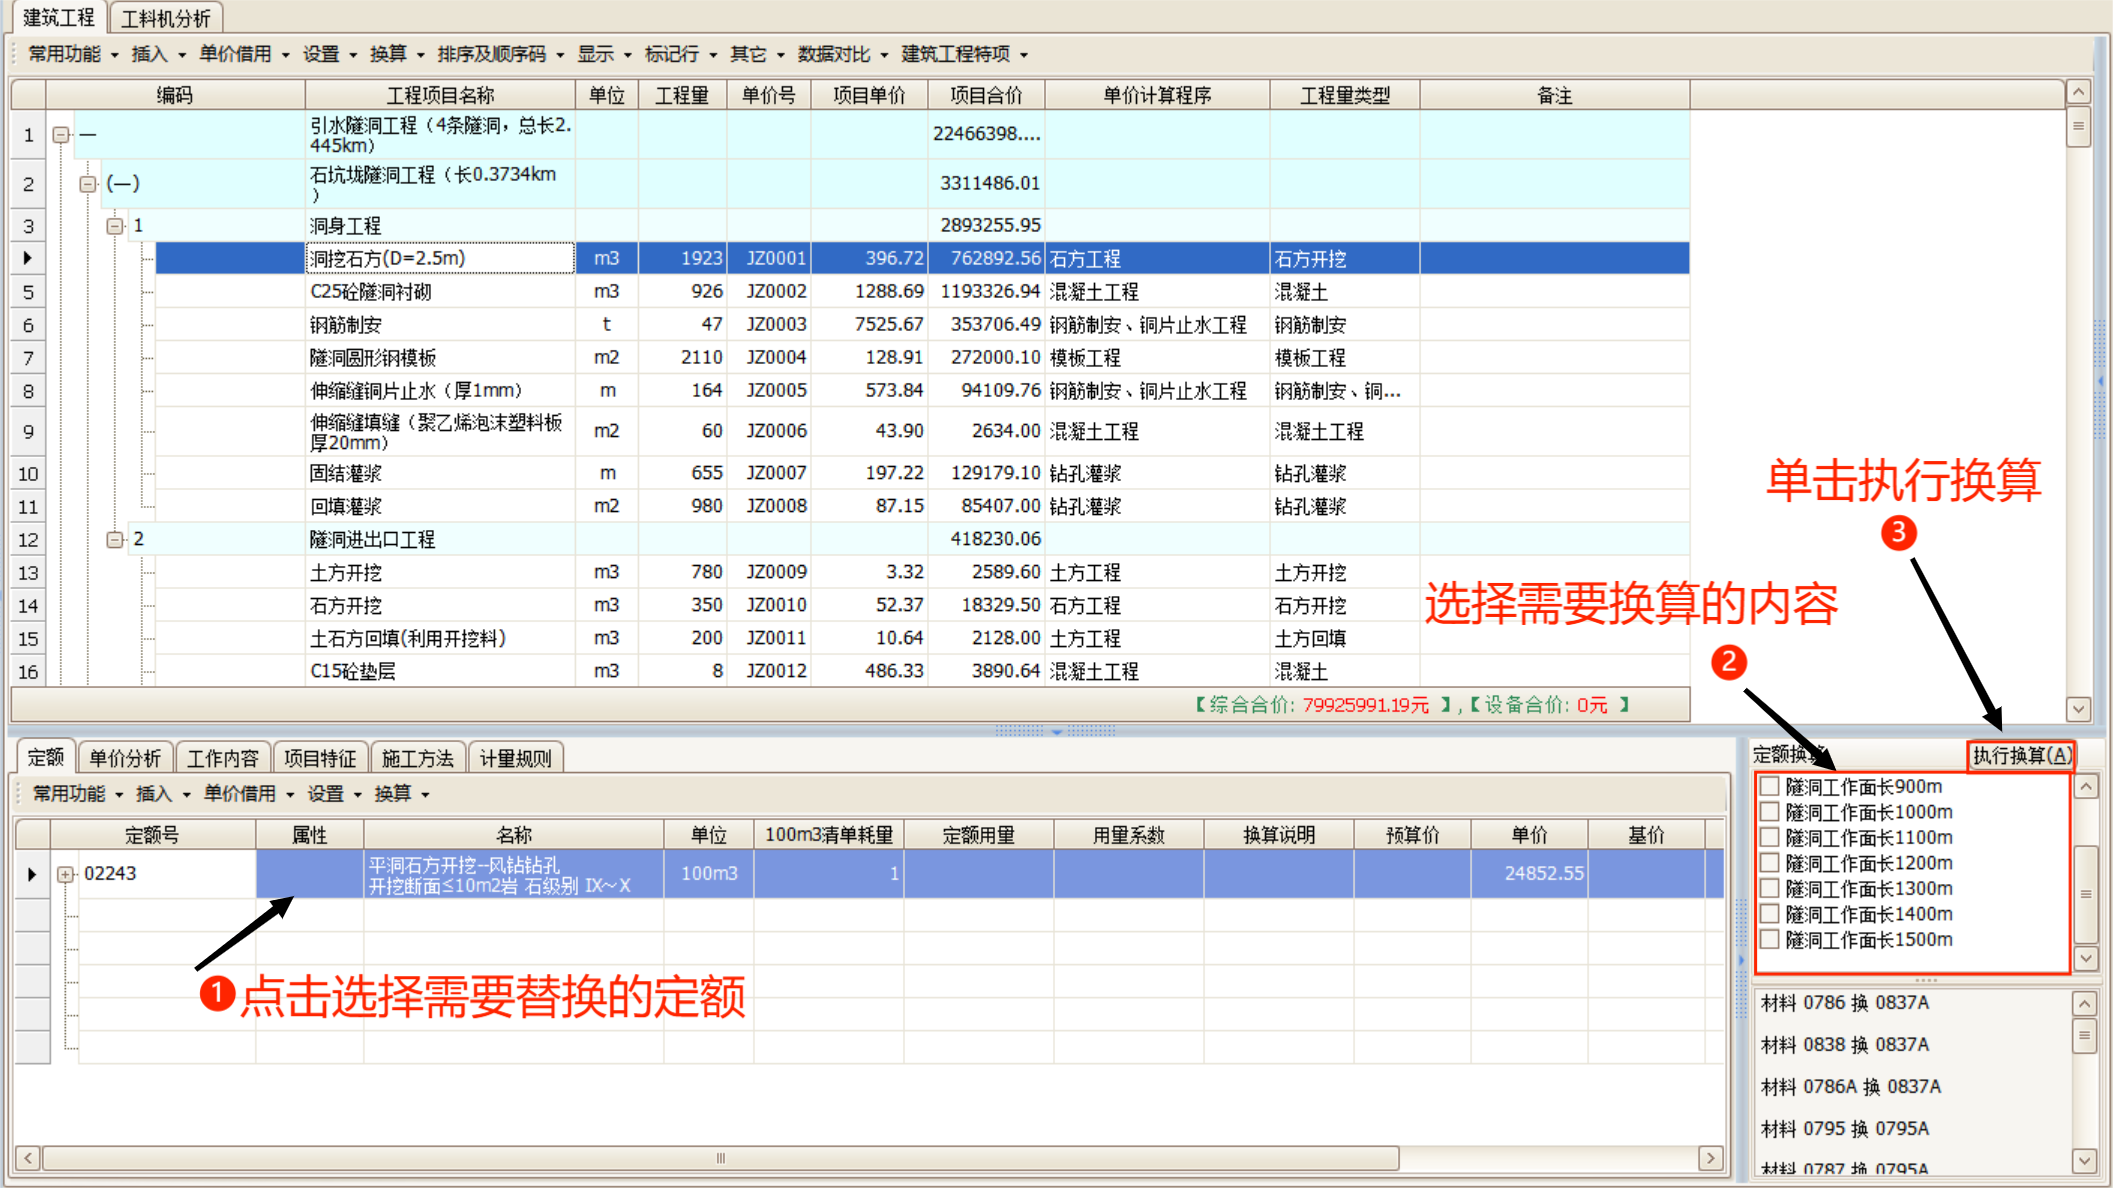The height and width of the screenshot is (1188, 2113).
Task: Click the 洞挖石方(D=2.5m) name cell
Action: pyautogui.click(x=440, y=258)
